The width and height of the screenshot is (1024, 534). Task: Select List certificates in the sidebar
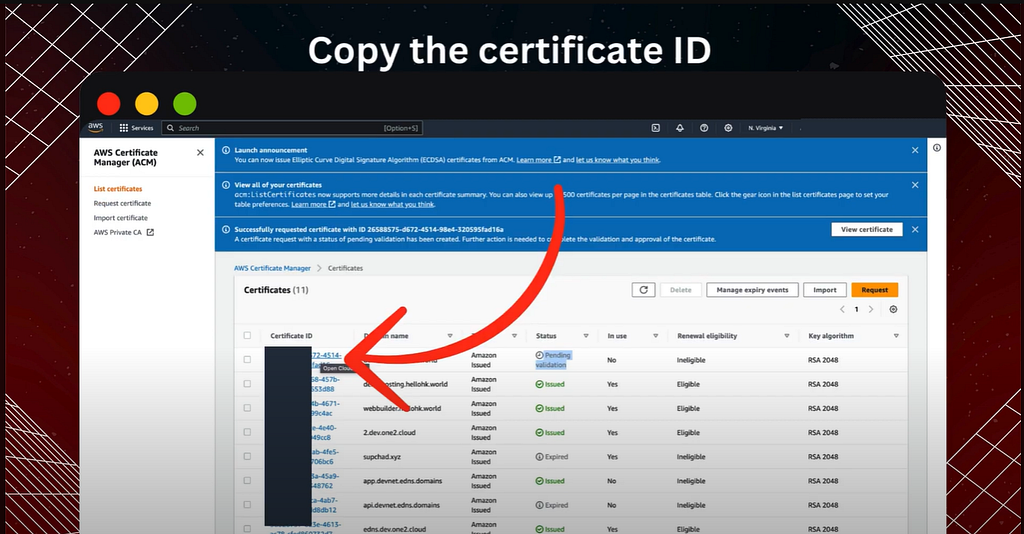[118, 189]
